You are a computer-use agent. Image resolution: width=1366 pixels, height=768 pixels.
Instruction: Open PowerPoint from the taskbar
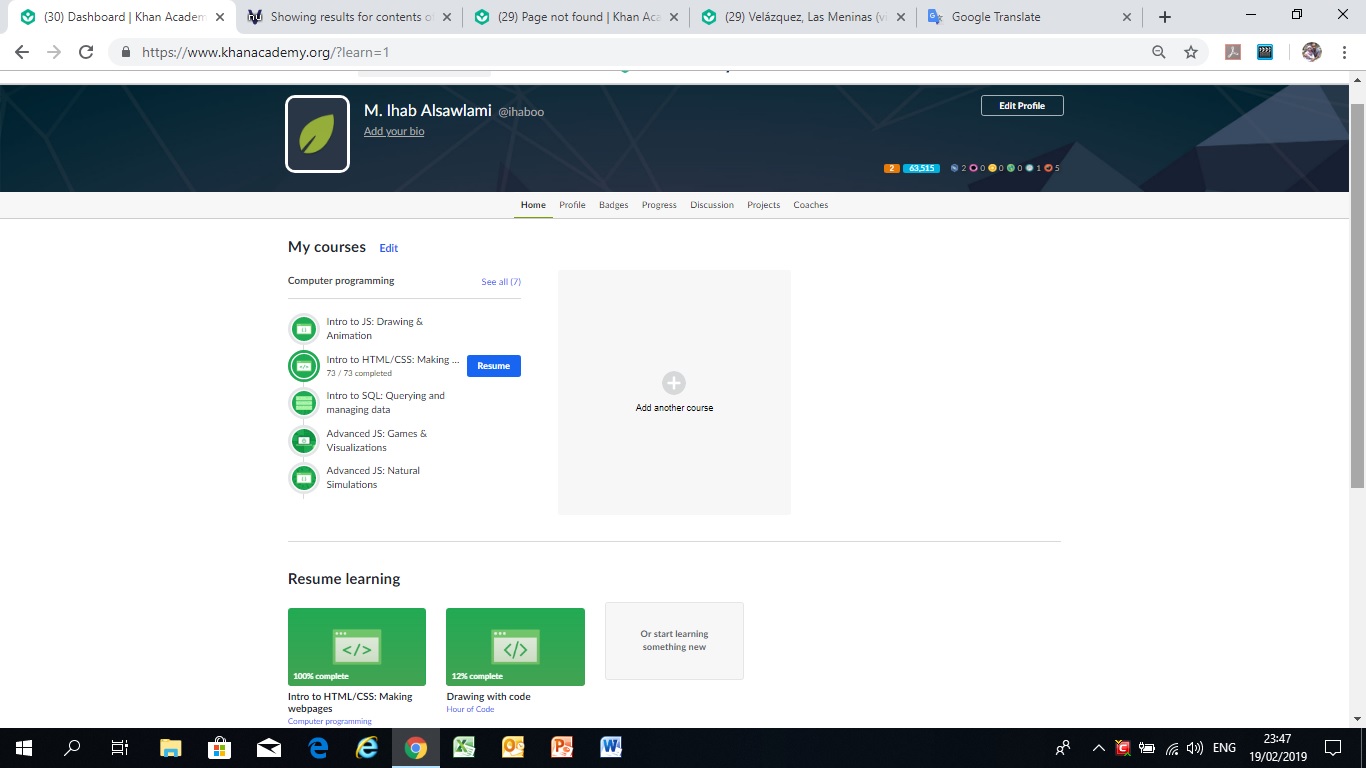[x=562, y=748]
